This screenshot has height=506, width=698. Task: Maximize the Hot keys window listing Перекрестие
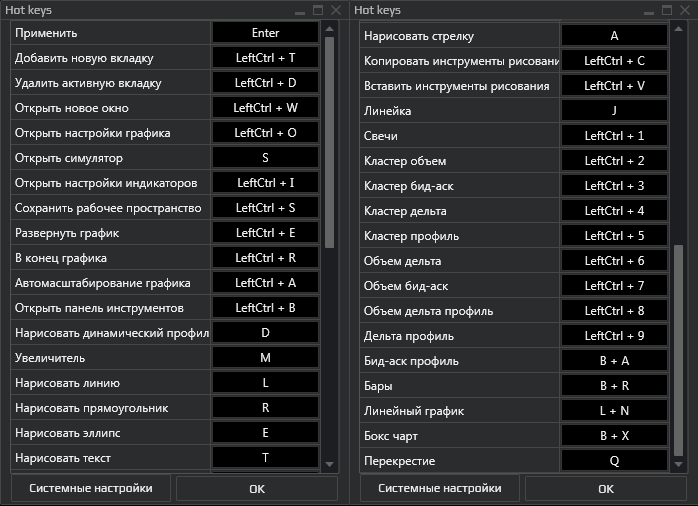point(667,10)
